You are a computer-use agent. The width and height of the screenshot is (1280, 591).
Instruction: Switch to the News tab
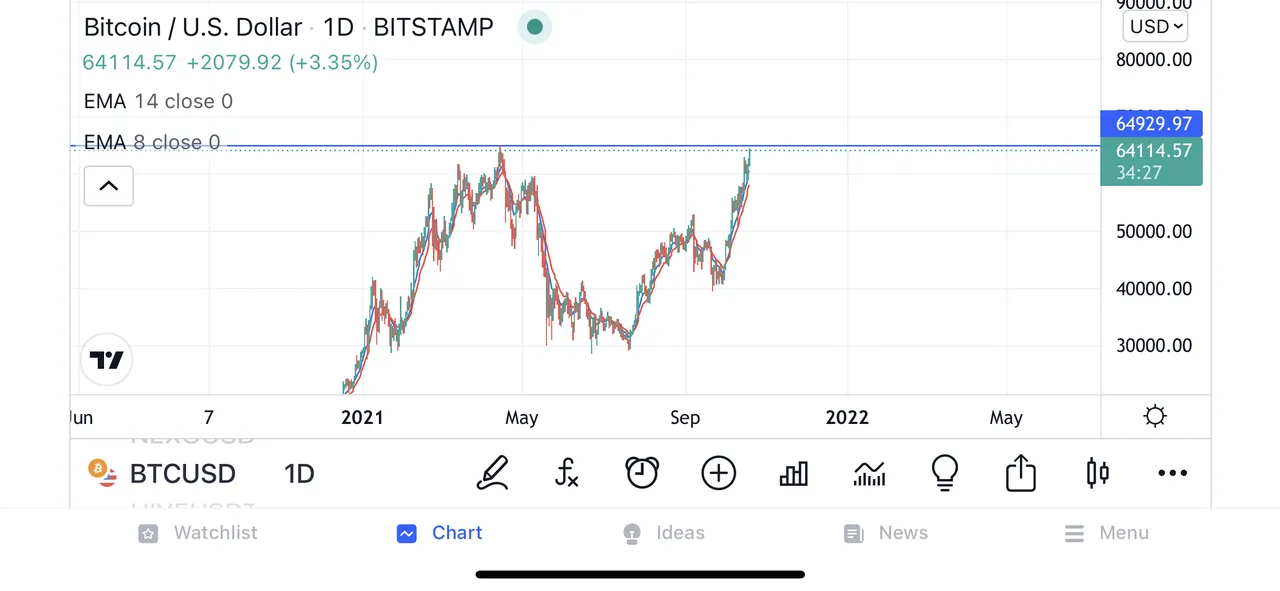point(886,533)
